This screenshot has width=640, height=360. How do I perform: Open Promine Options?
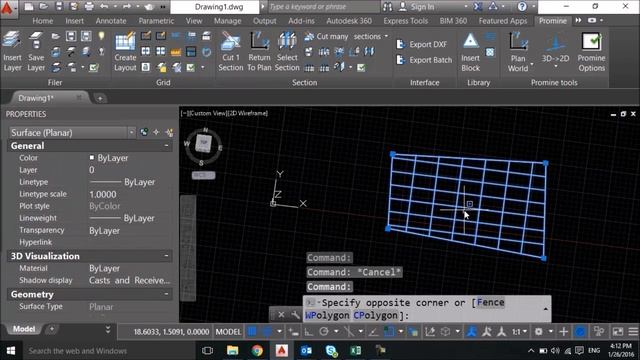point(591,51)
